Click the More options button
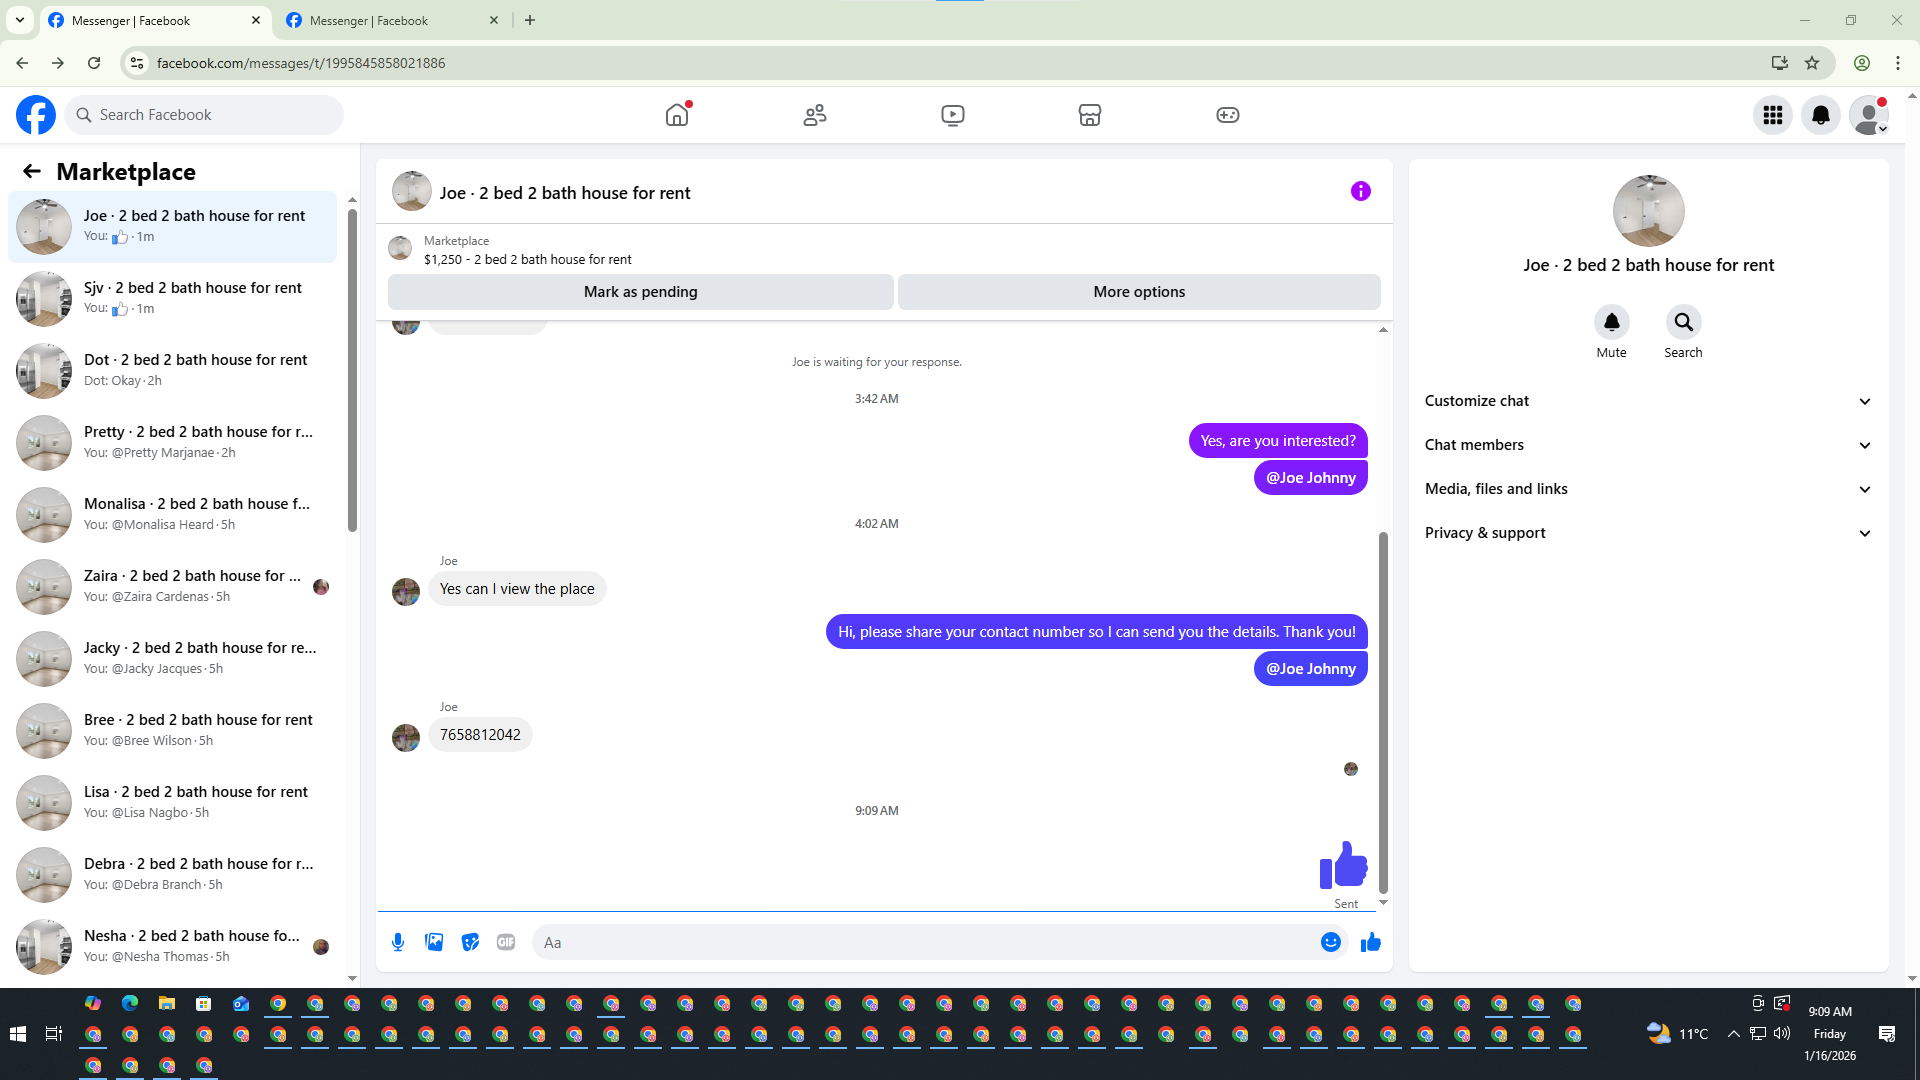This screenshot has width=1920, height=1080. point(1139,292)
